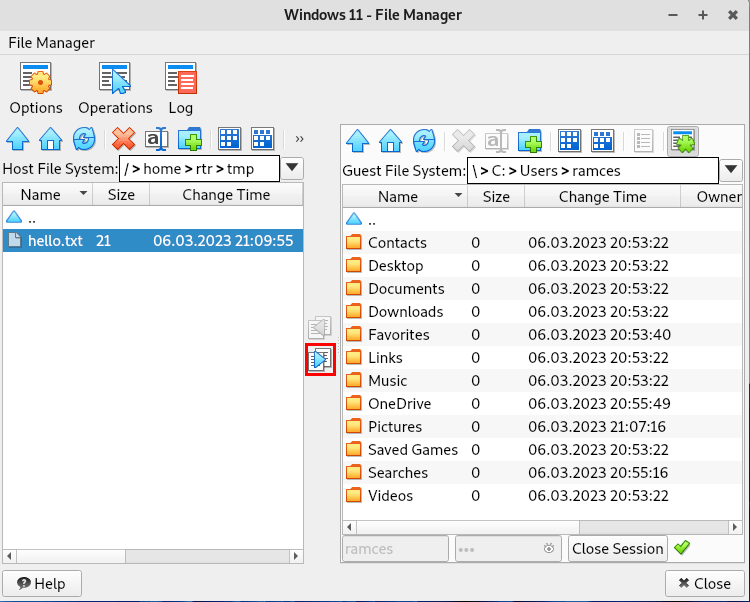Select the Contacts folder
The width and height of the screenshot is (750, 602).
click(x=542, y=242)
